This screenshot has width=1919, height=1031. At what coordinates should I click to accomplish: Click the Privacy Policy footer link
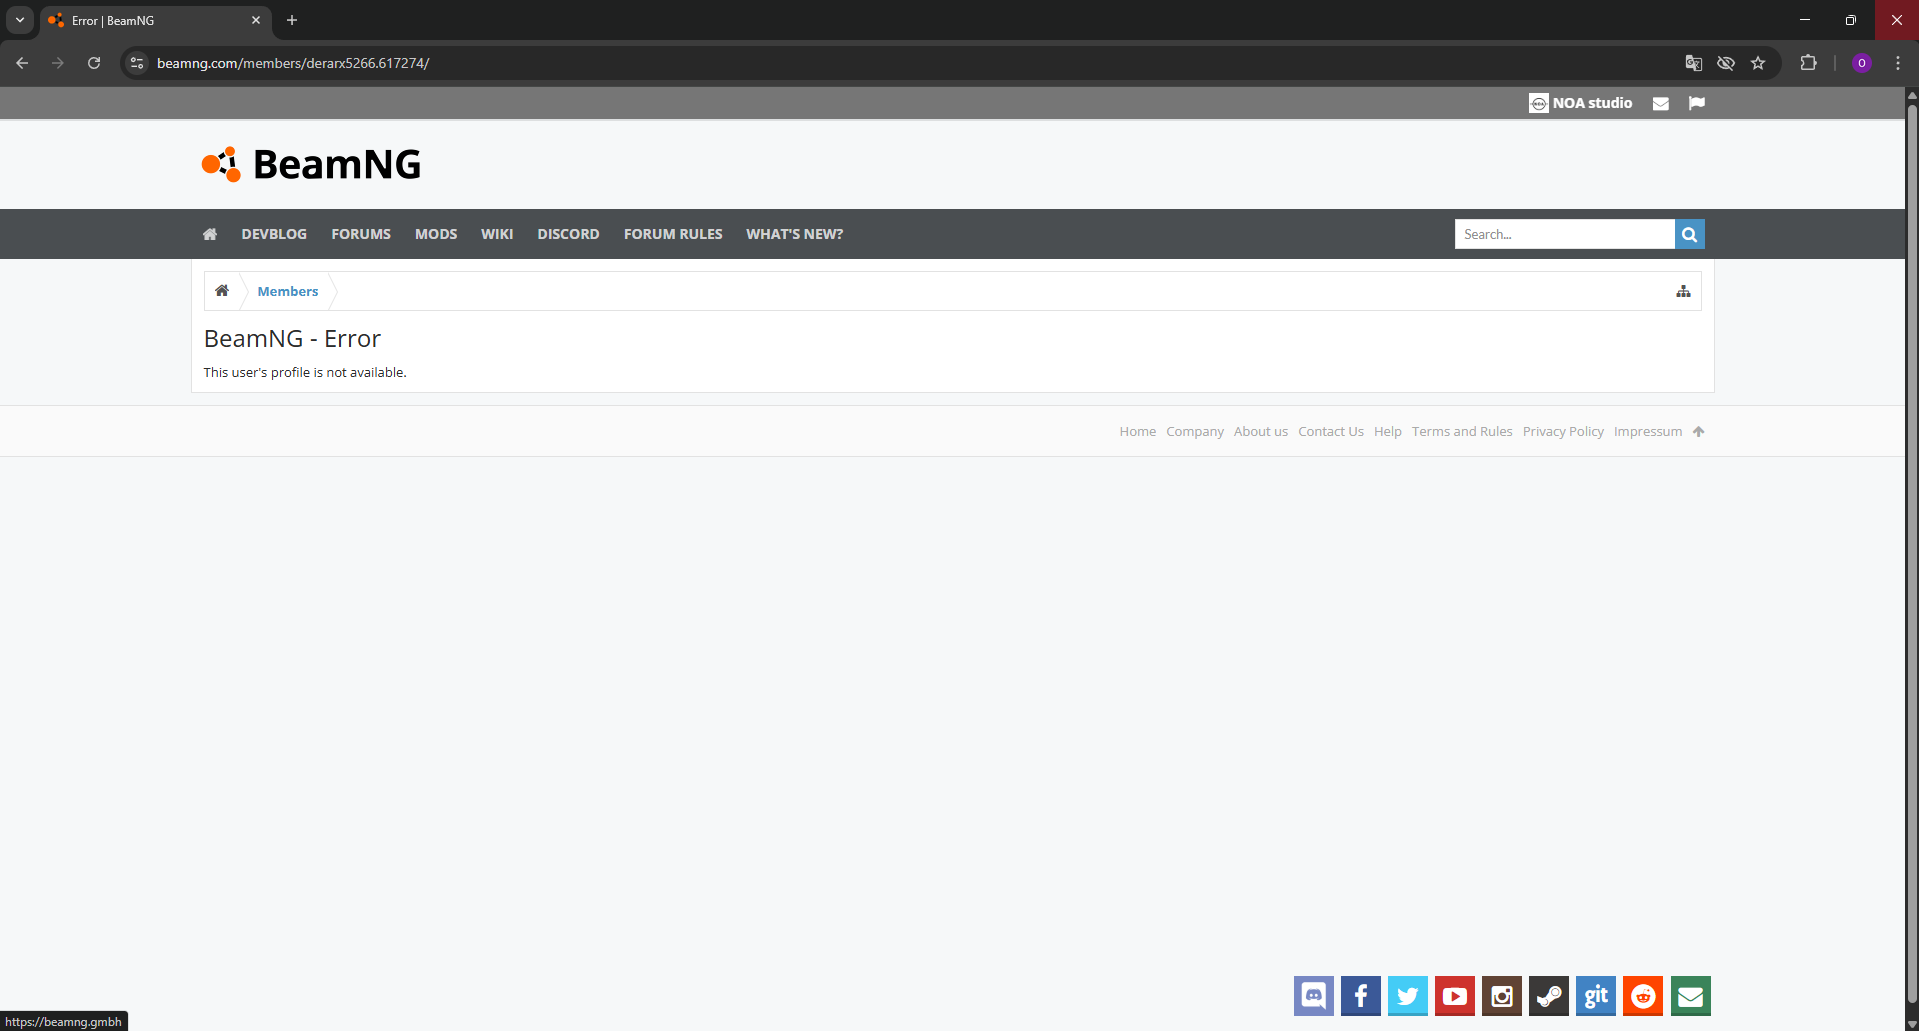(1562, 432)
